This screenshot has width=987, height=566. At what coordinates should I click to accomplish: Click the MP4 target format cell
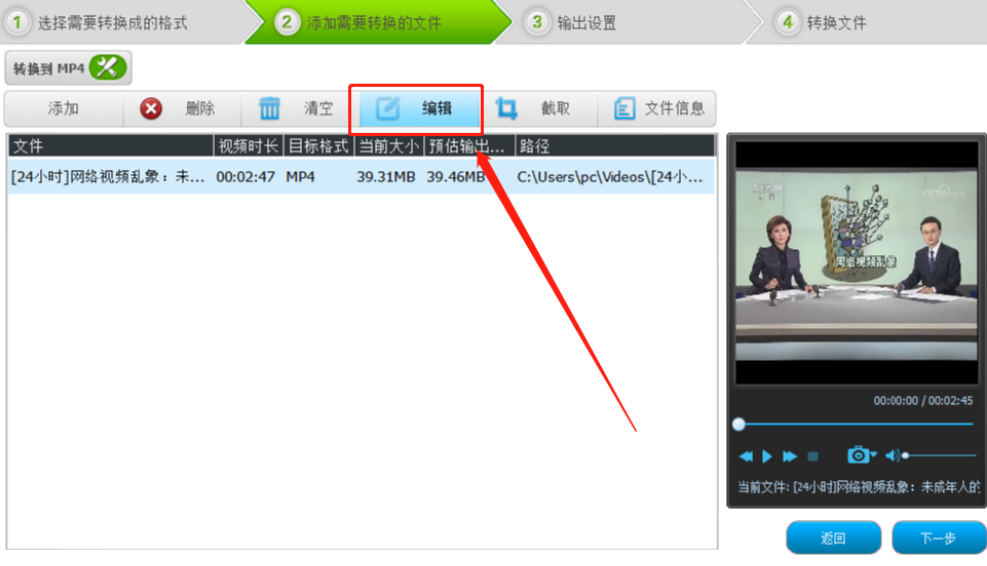tap(300, 177)
